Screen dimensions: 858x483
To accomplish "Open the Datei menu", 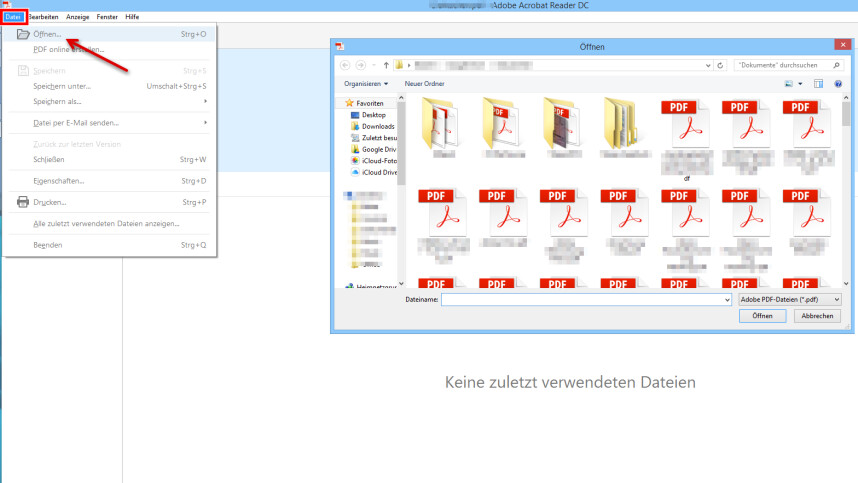I will 13,17.
